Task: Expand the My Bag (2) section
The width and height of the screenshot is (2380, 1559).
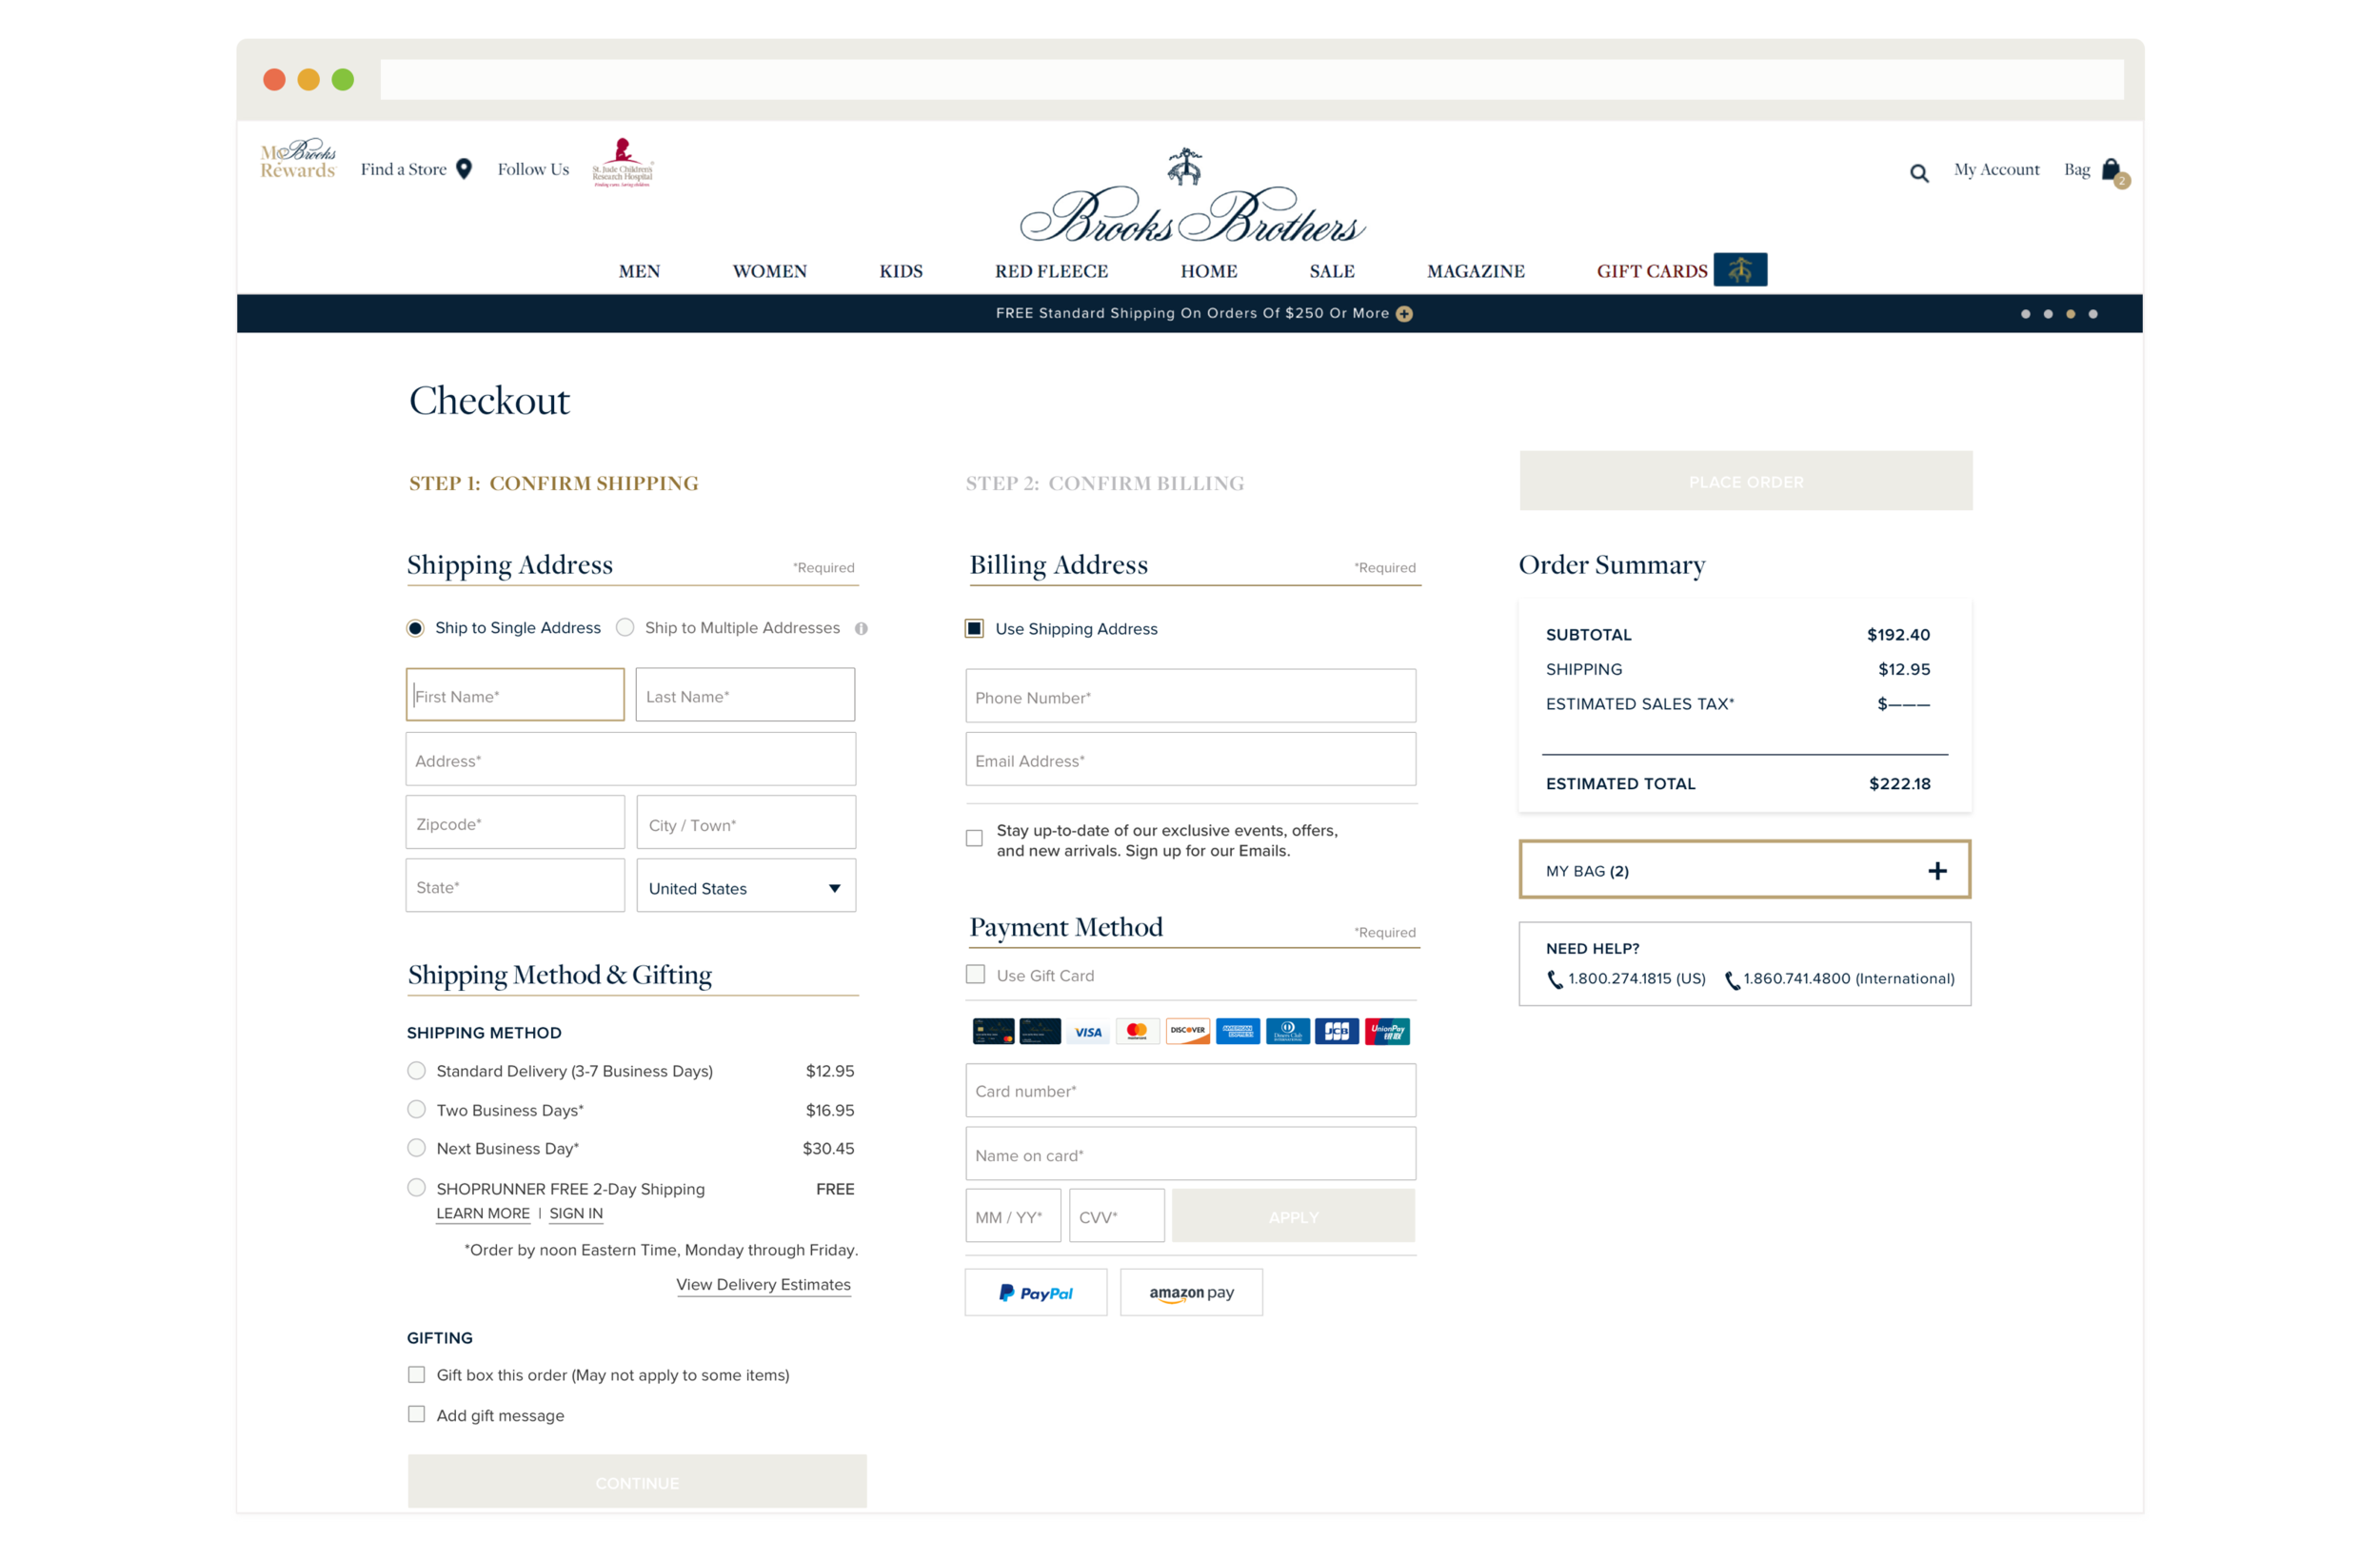Action: (1745, 871)
